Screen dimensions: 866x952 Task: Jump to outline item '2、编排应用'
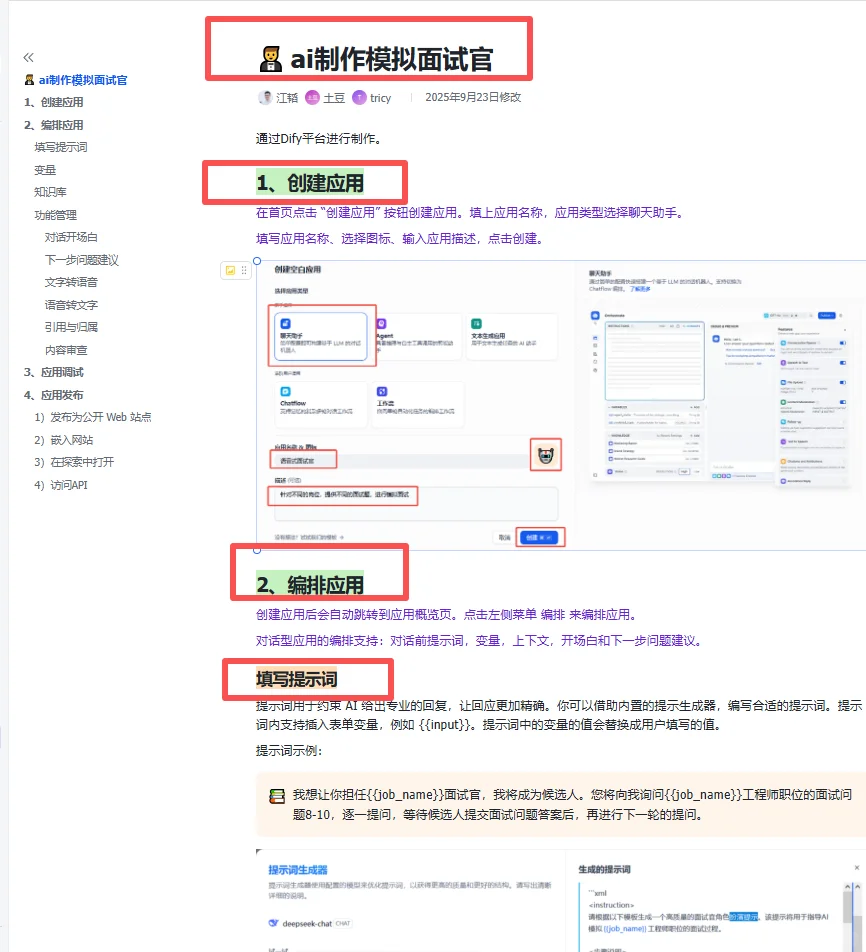click(53, 125)
